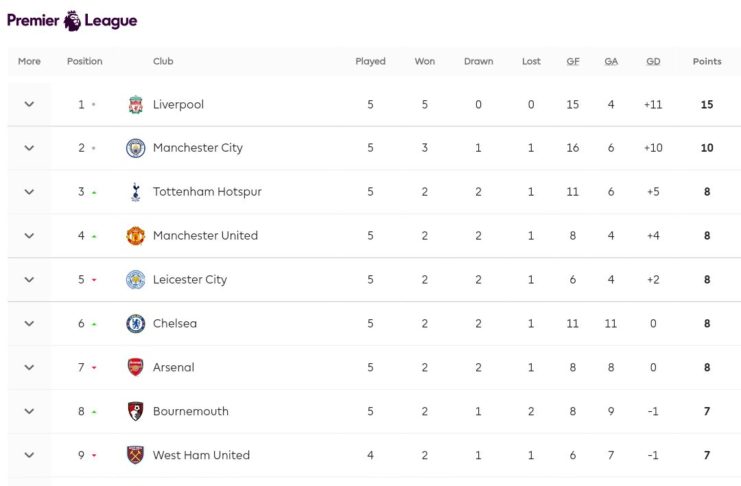The height and width of the screenshot is (486, 741).
Task: Open the Bournemouth club name link
Action: point(191,411)
